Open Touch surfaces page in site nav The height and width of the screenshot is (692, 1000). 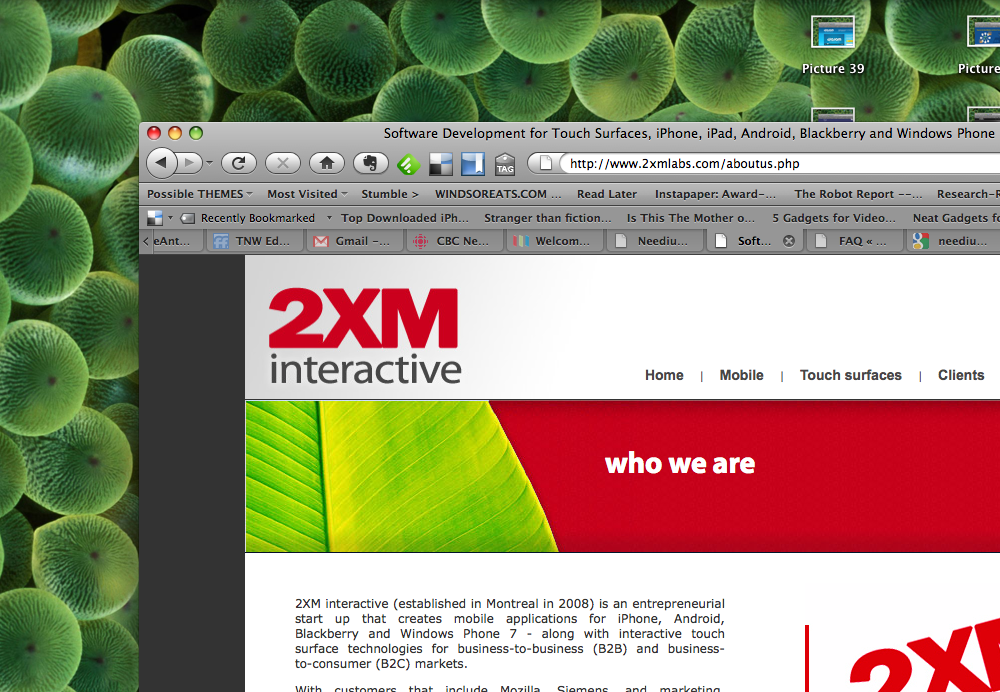click(x=850, y=375)
